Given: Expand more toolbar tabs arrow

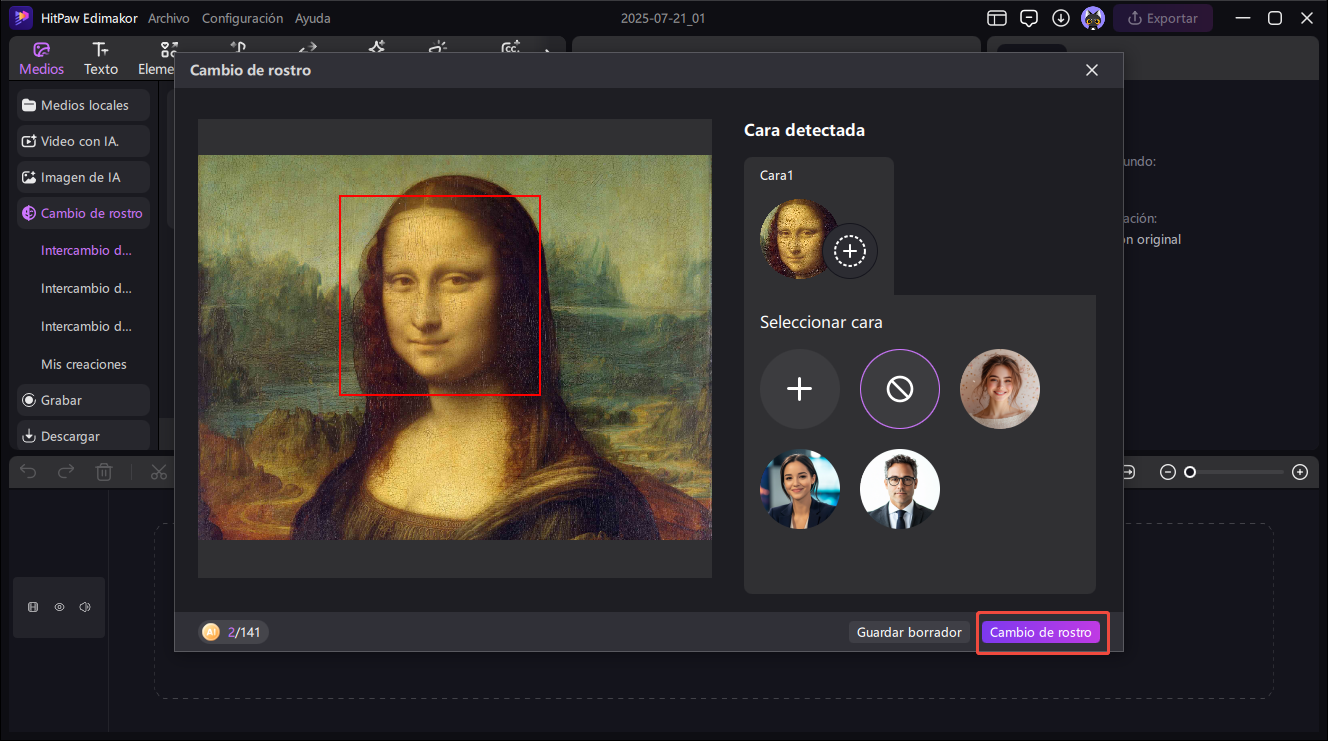Looking at the screenshot, I should [547, 53].
